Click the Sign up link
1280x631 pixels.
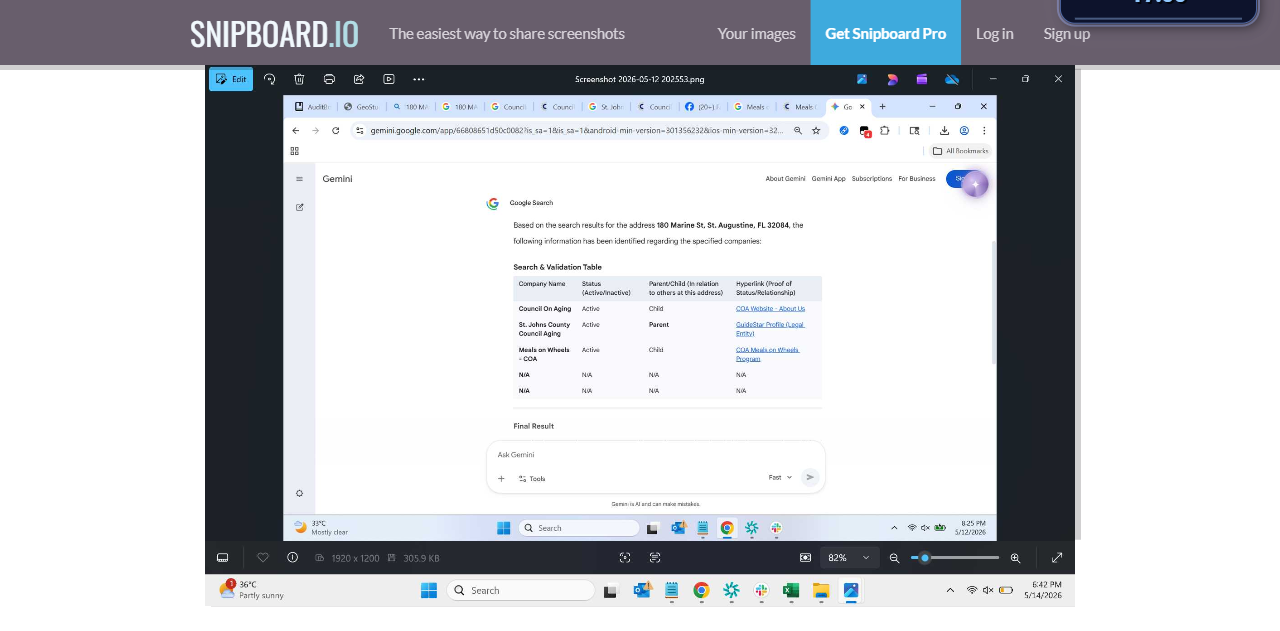point(1066,33)
